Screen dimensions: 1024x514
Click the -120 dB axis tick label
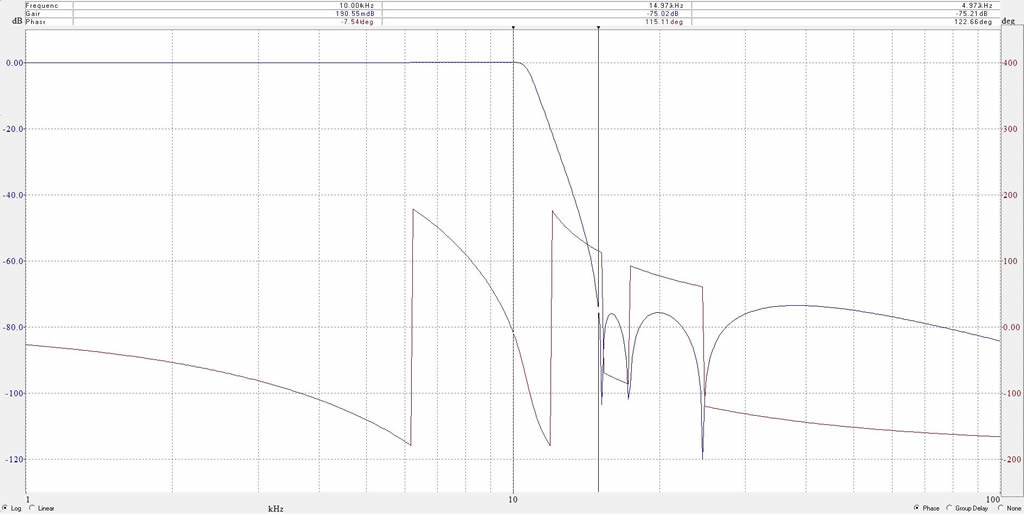click(15, 459)
